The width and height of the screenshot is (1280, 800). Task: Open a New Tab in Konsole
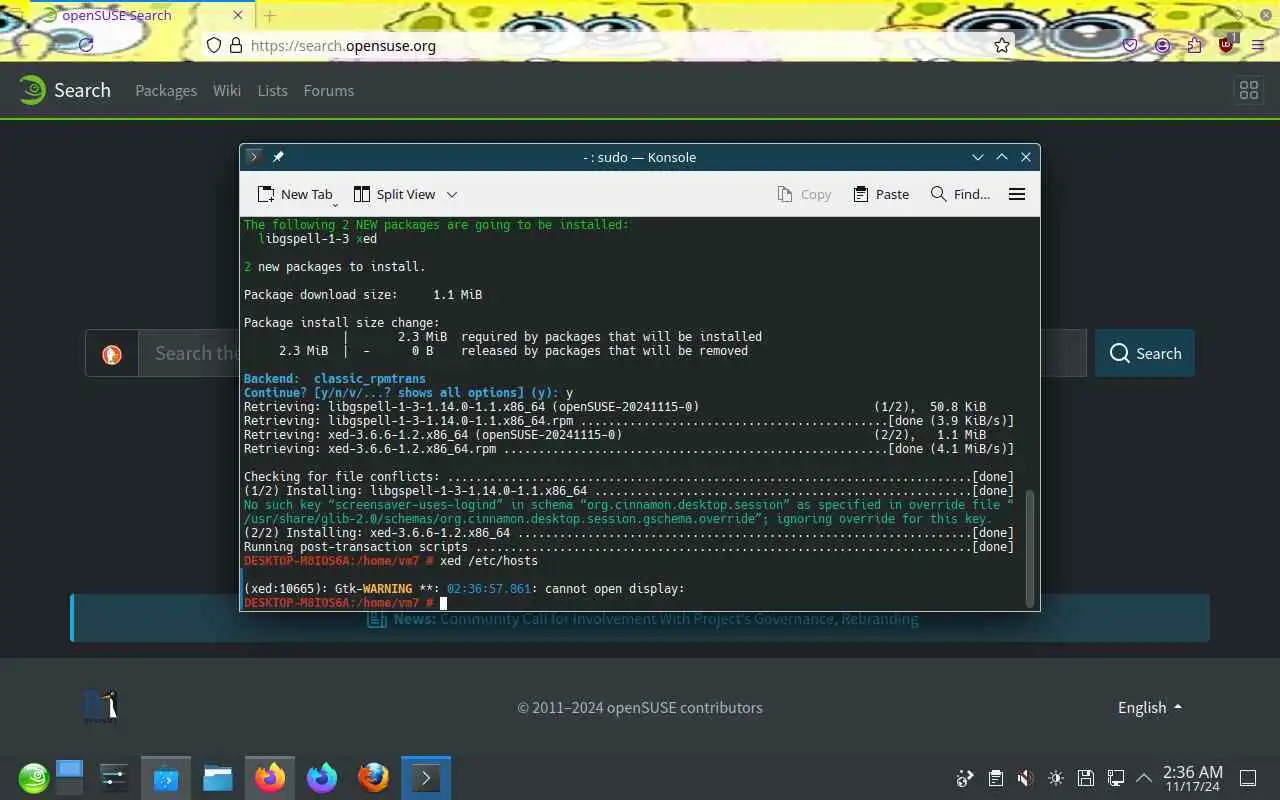(295, 194)
